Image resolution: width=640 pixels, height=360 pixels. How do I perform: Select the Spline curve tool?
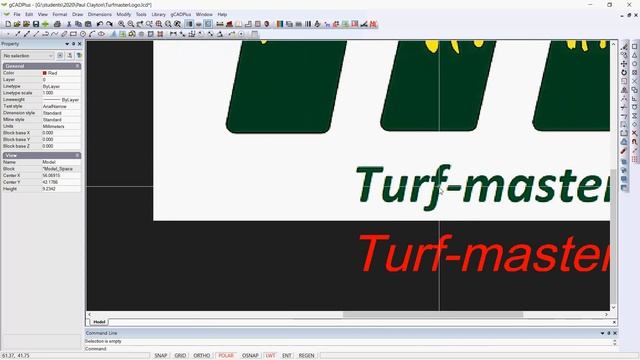[x=54, y=34]
